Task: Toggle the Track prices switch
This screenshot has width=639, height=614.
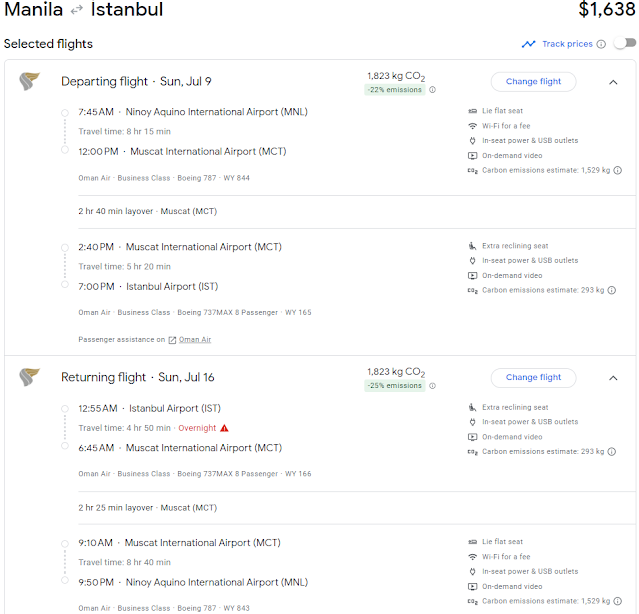Action: [x=625, y=44]
